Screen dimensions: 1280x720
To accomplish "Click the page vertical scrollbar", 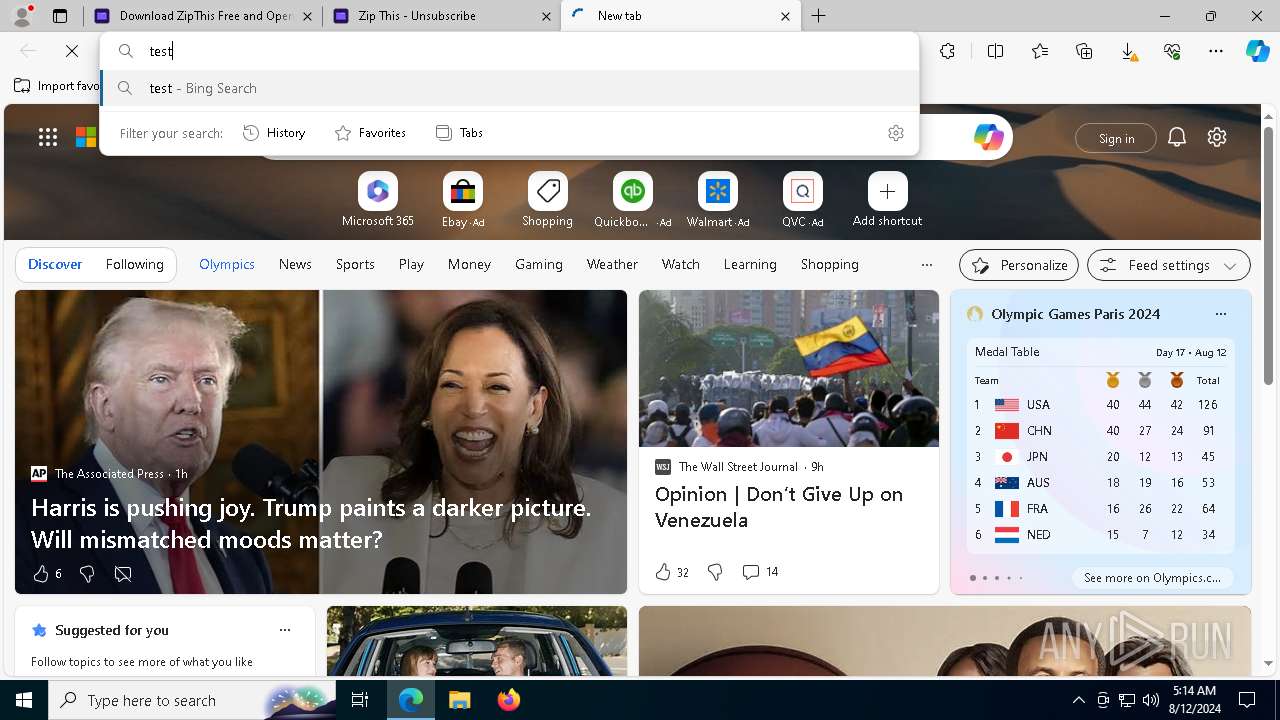I will (x=1268, y=255).
